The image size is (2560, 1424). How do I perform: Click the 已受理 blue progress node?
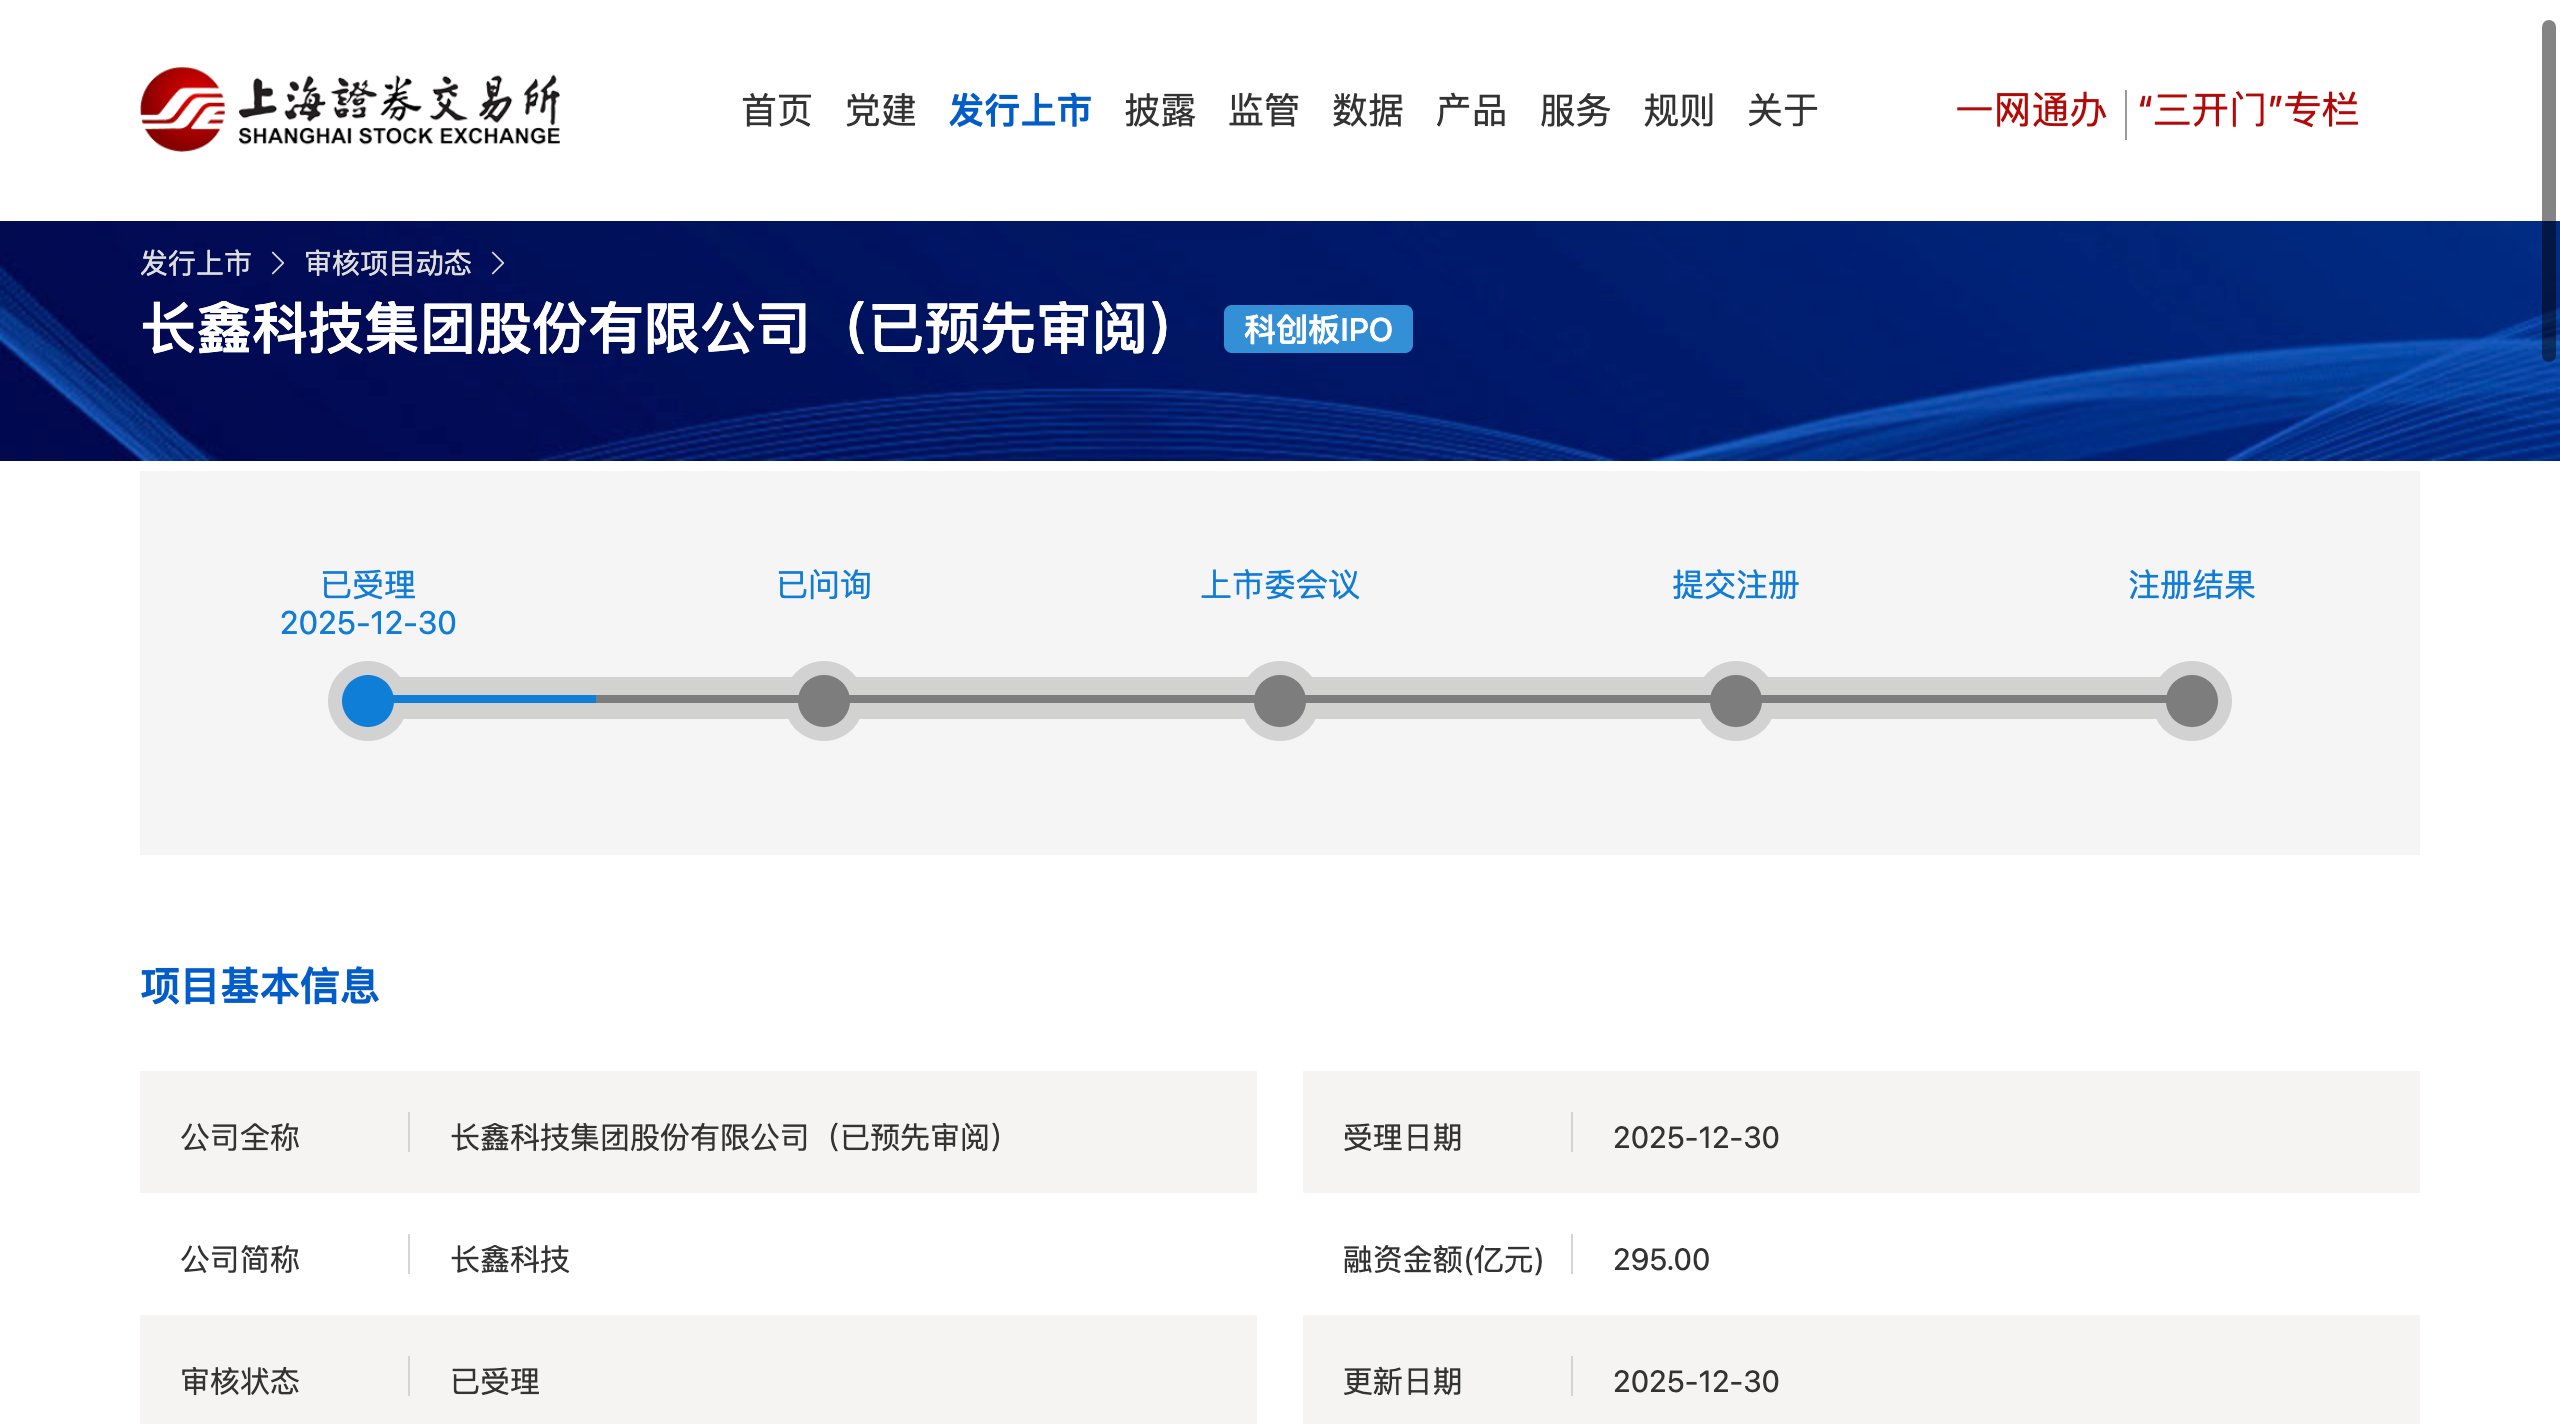point(368,700)
